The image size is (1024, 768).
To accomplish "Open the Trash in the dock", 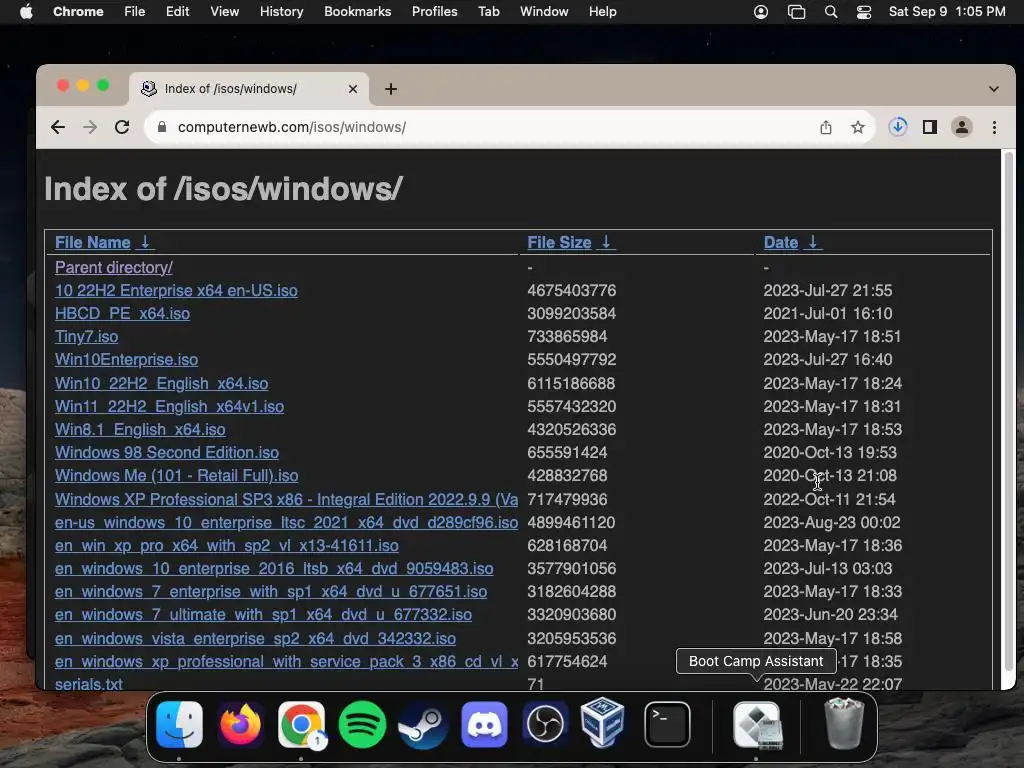I will pos(844,723).
